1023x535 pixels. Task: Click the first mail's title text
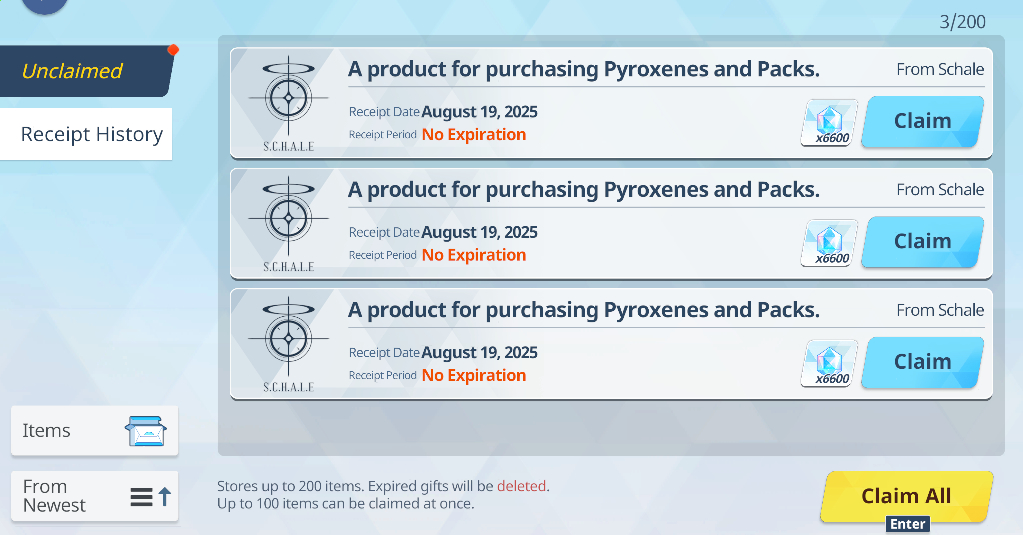tap(583, 69)
